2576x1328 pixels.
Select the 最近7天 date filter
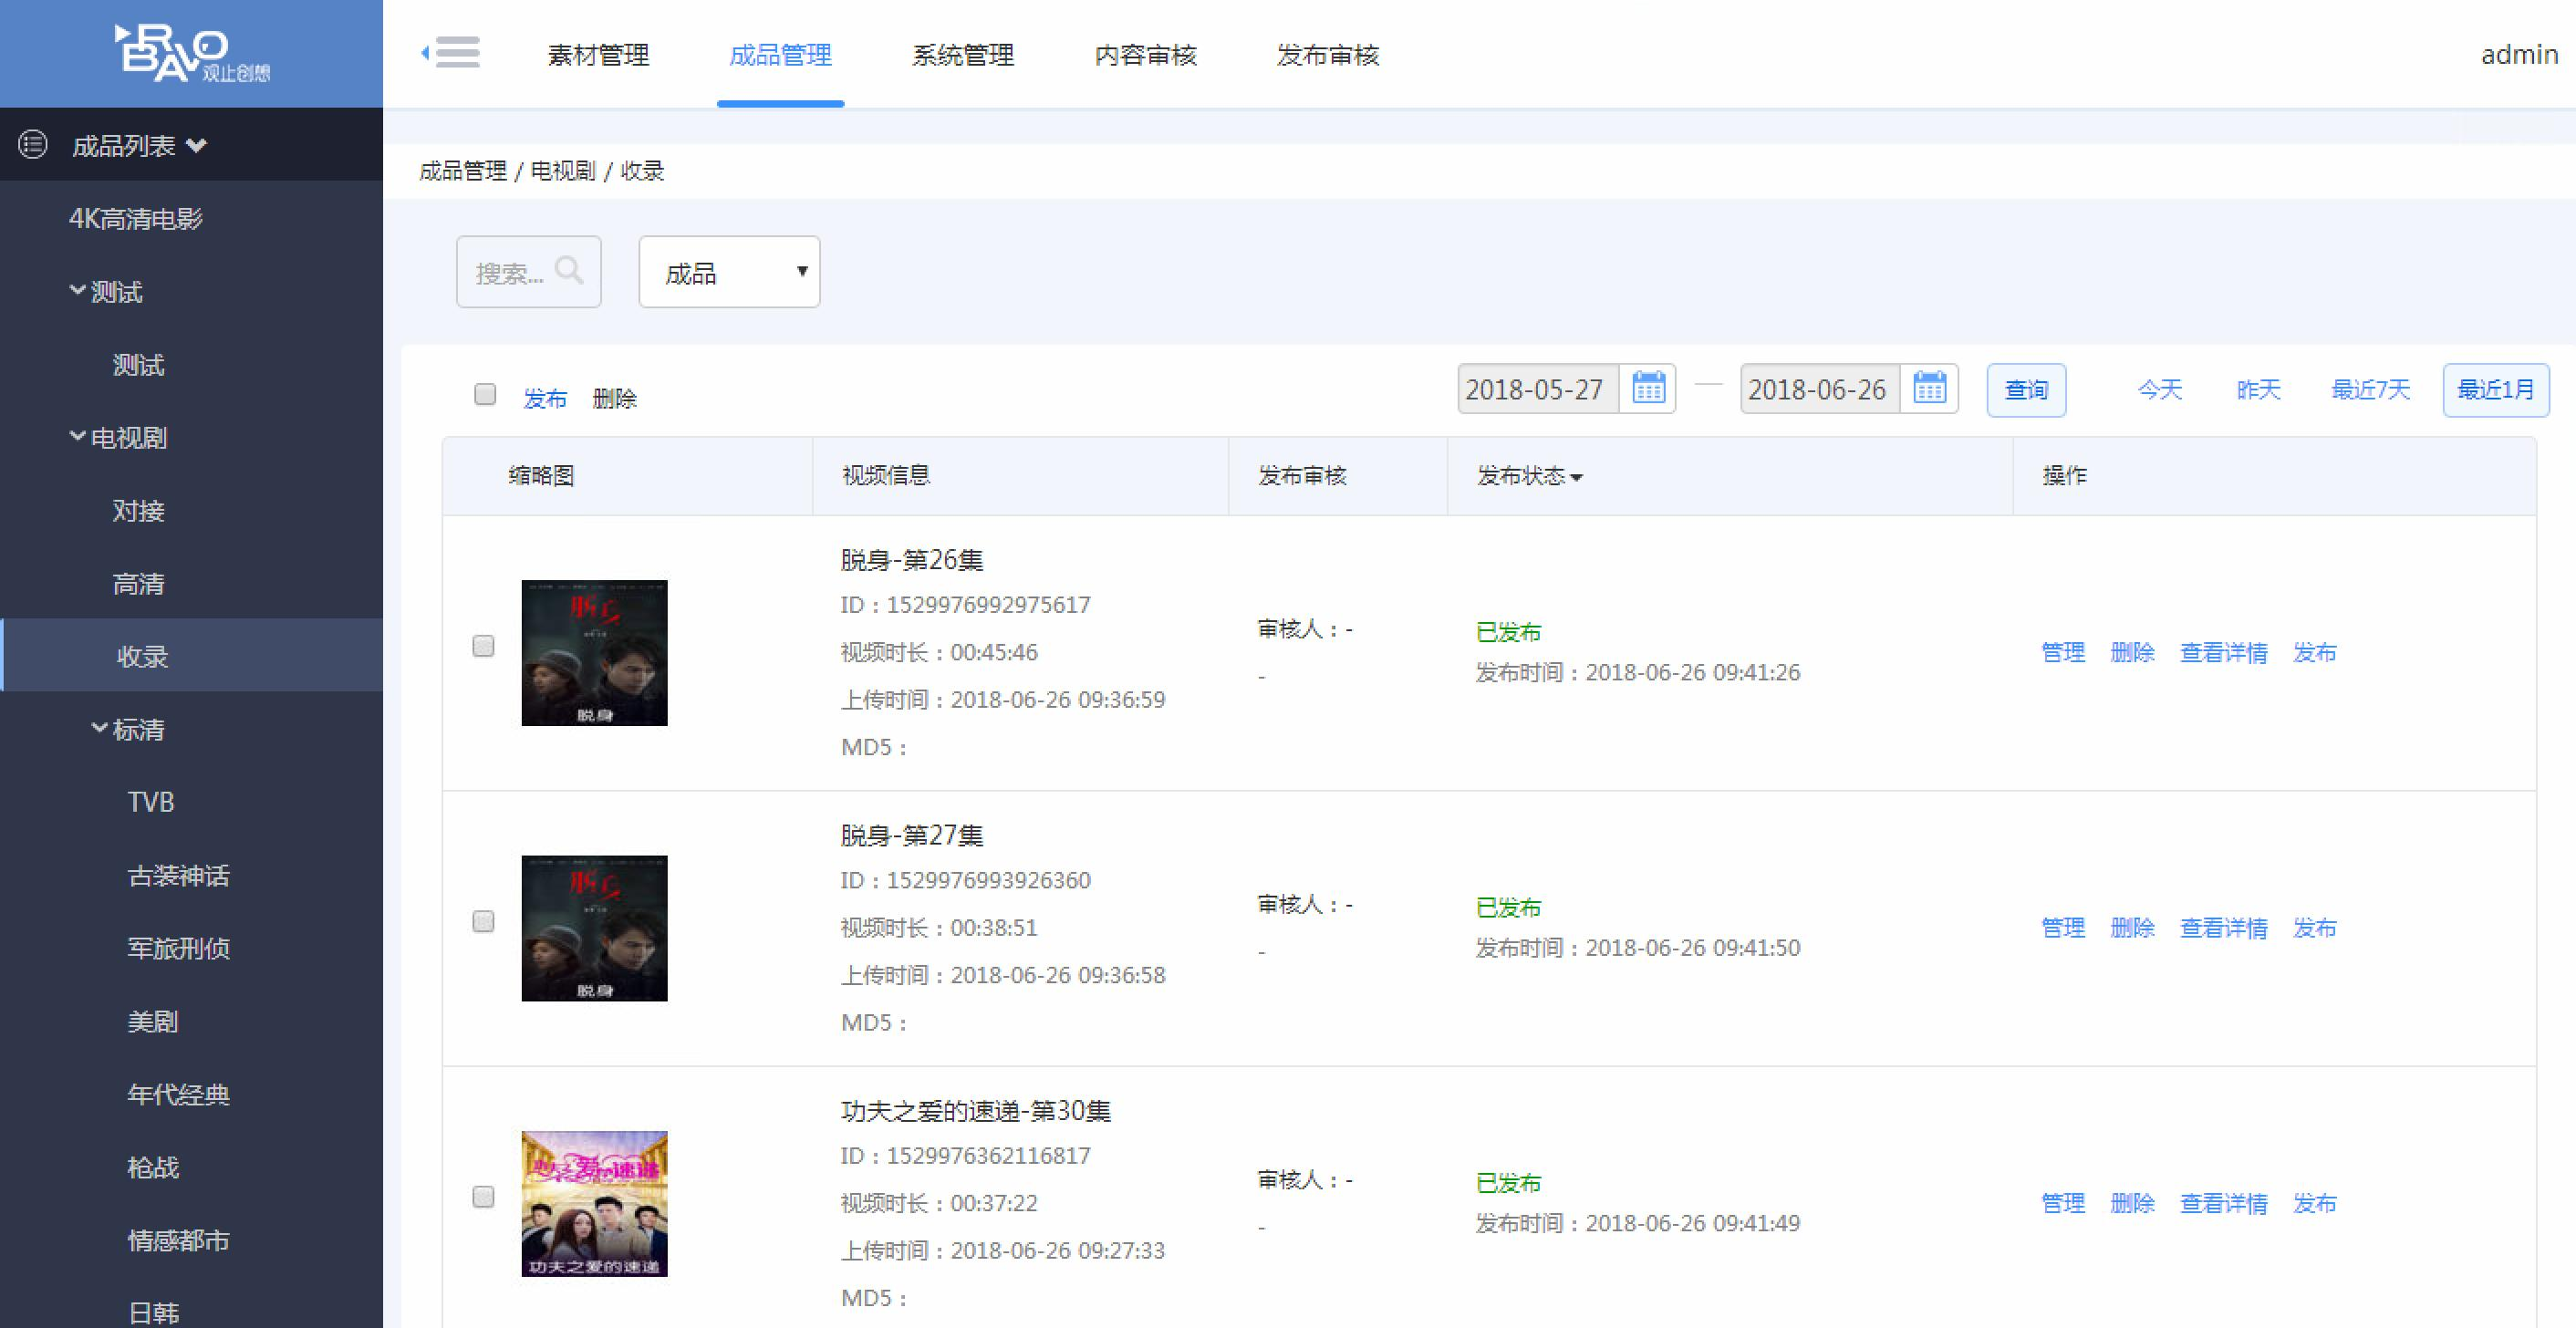(x=2370, y=389)
